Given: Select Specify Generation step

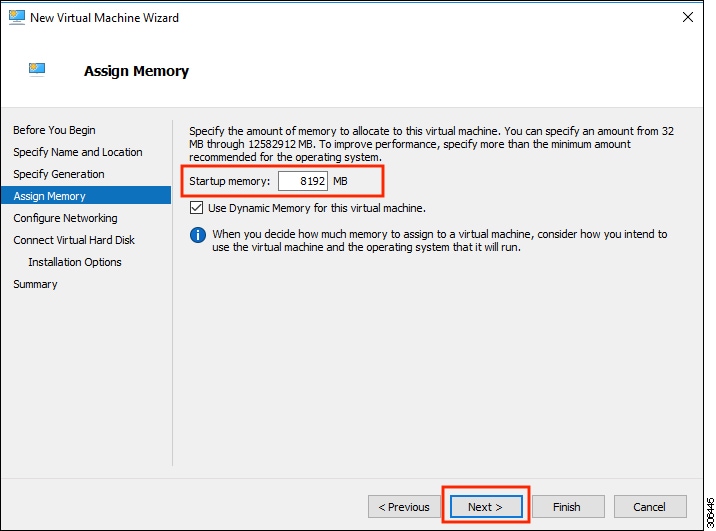Looking at the screenshot, I should tap(58, 174).
